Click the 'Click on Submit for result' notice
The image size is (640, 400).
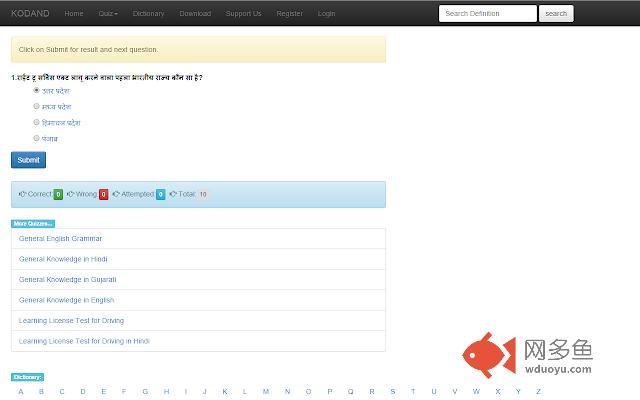tap(198, 49)
